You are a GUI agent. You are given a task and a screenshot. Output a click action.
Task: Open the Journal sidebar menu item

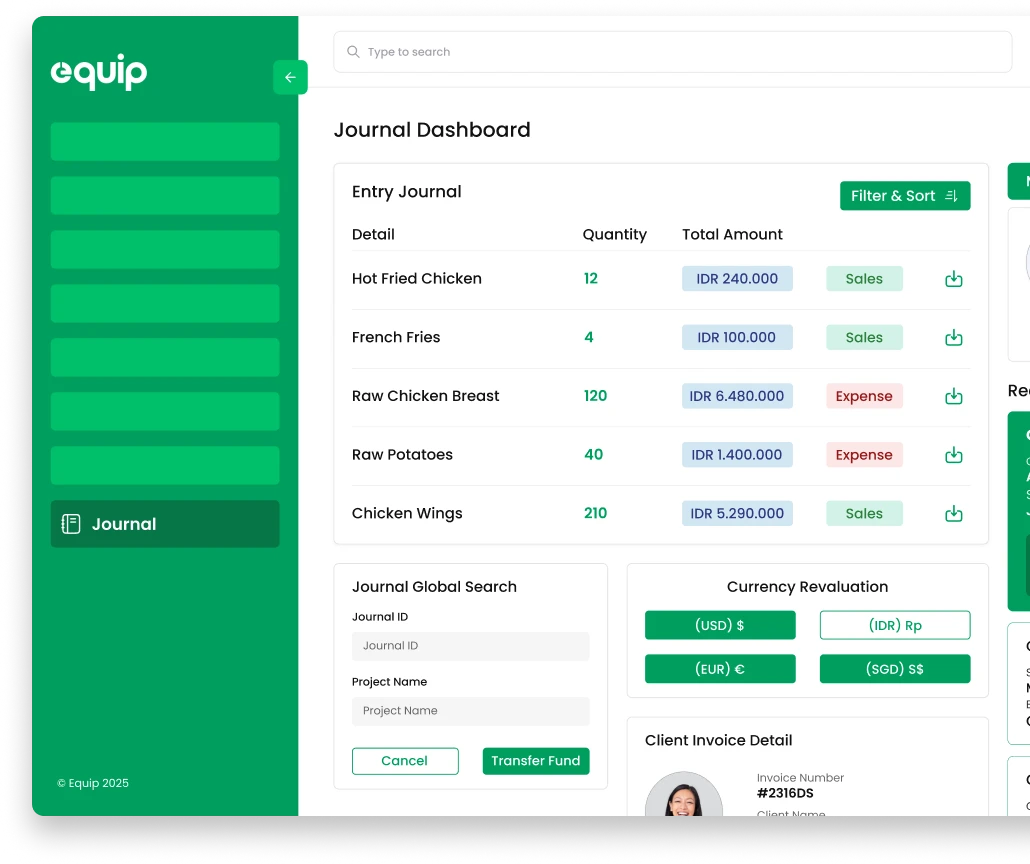165,524
